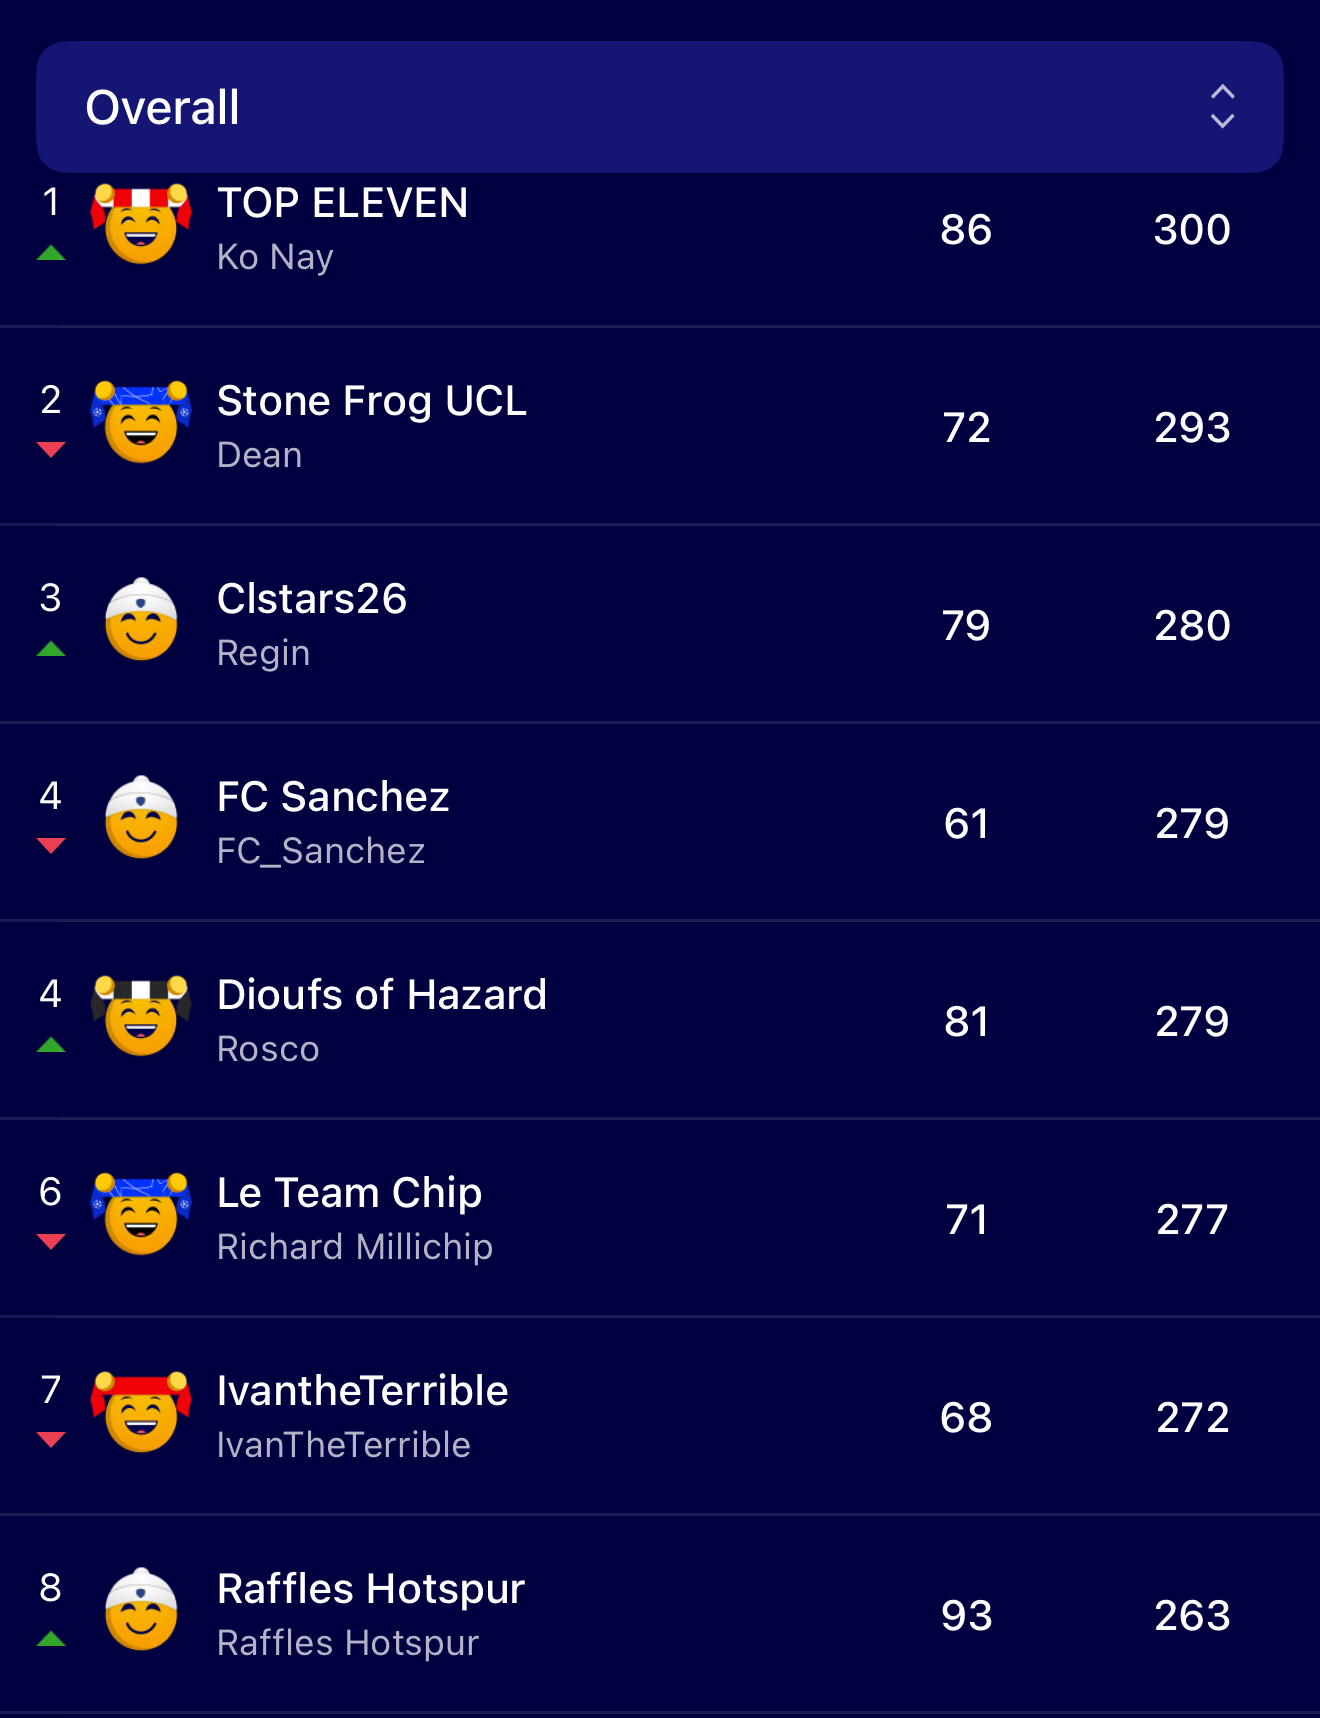Open the TOP ELEVEN team name
1320x1718 pixels.
[x=342, y=203]
